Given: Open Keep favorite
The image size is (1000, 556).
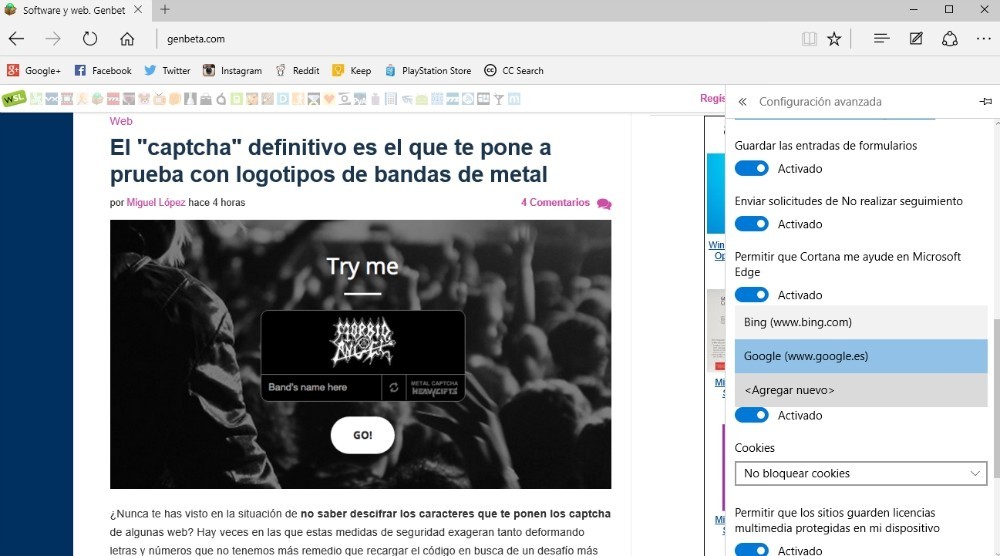Looking at the screenshot, I should (351, 71).
